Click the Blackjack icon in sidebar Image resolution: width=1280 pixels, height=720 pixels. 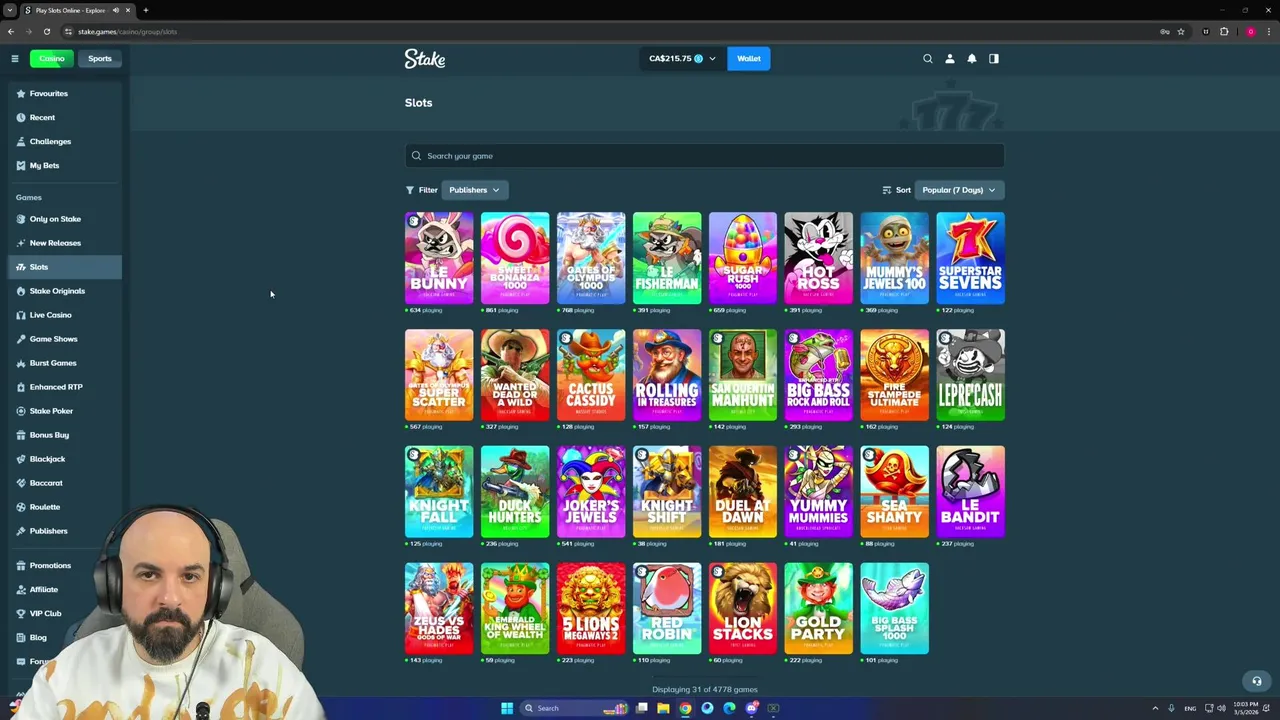[21, 459]
